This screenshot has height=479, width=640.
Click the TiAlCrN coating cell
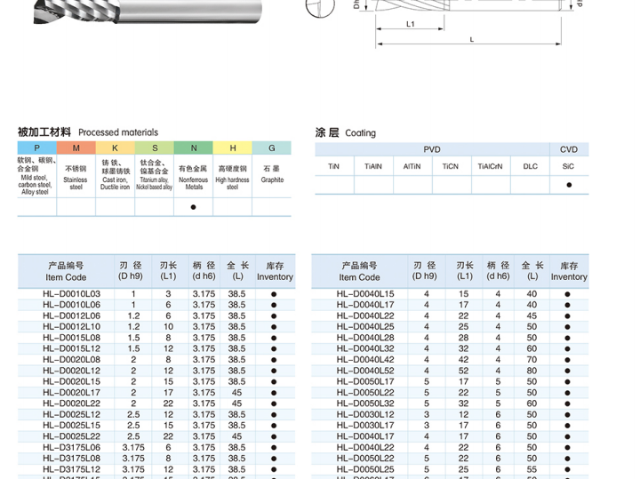(490, 166)
